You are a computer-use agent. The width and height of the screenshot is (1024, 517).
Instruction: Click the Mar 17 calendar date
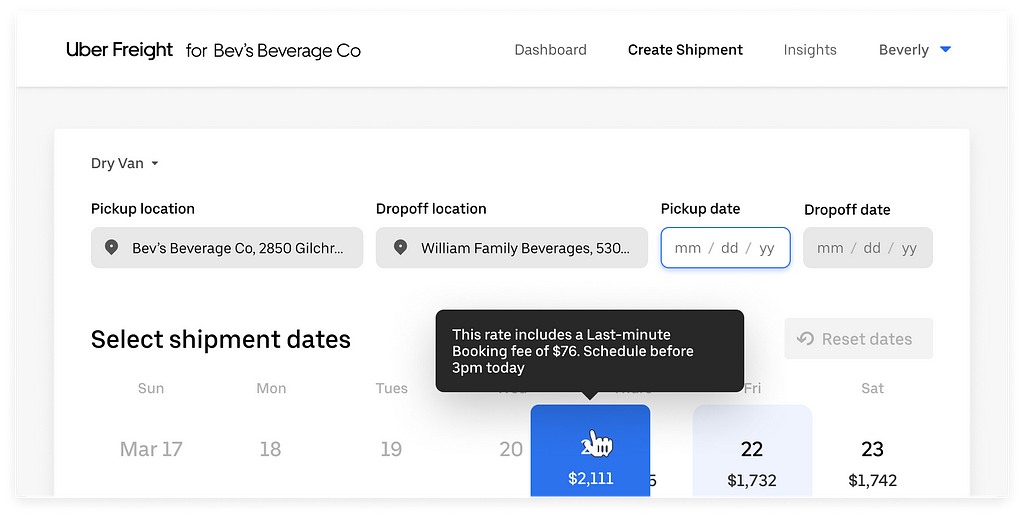151,449
